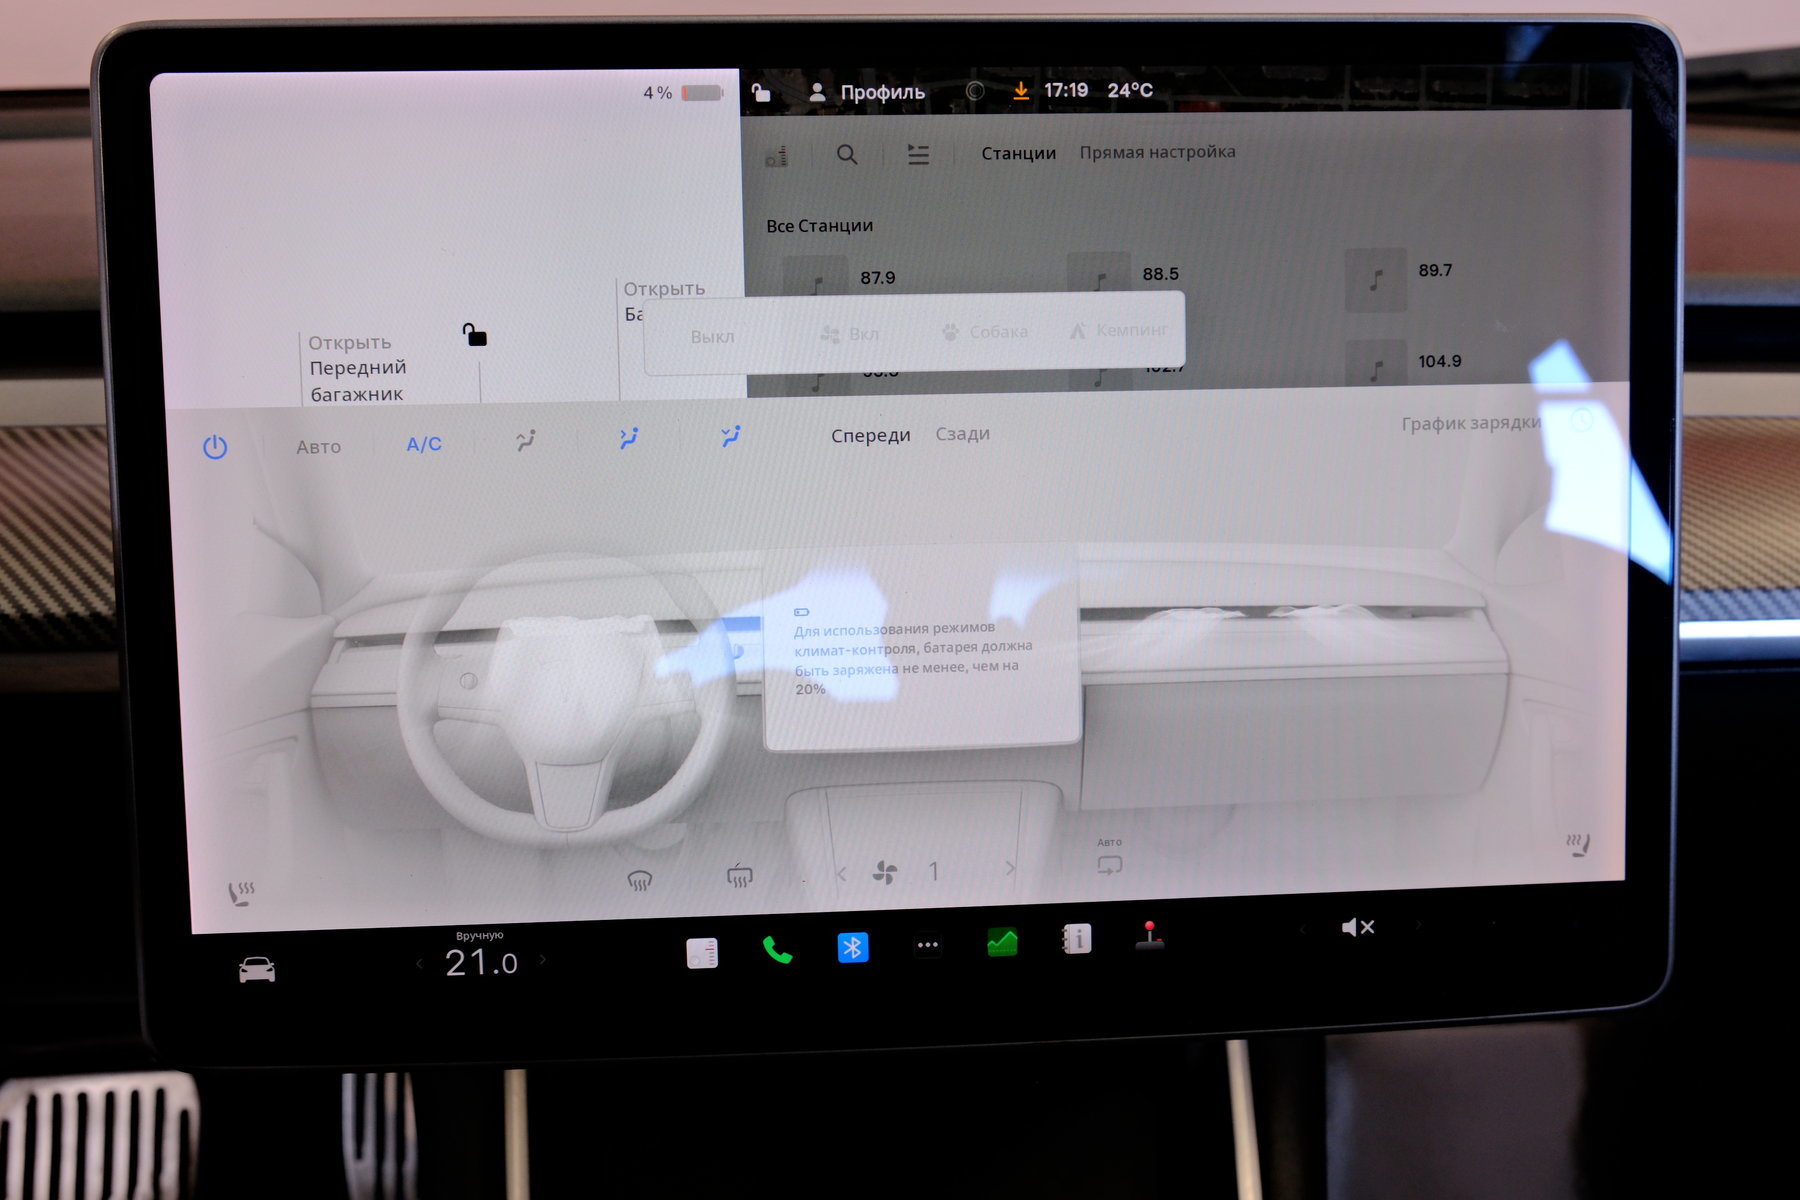
Task: Toggle the A/C setting
Action: pyautogui.click(x=424, y=444)
